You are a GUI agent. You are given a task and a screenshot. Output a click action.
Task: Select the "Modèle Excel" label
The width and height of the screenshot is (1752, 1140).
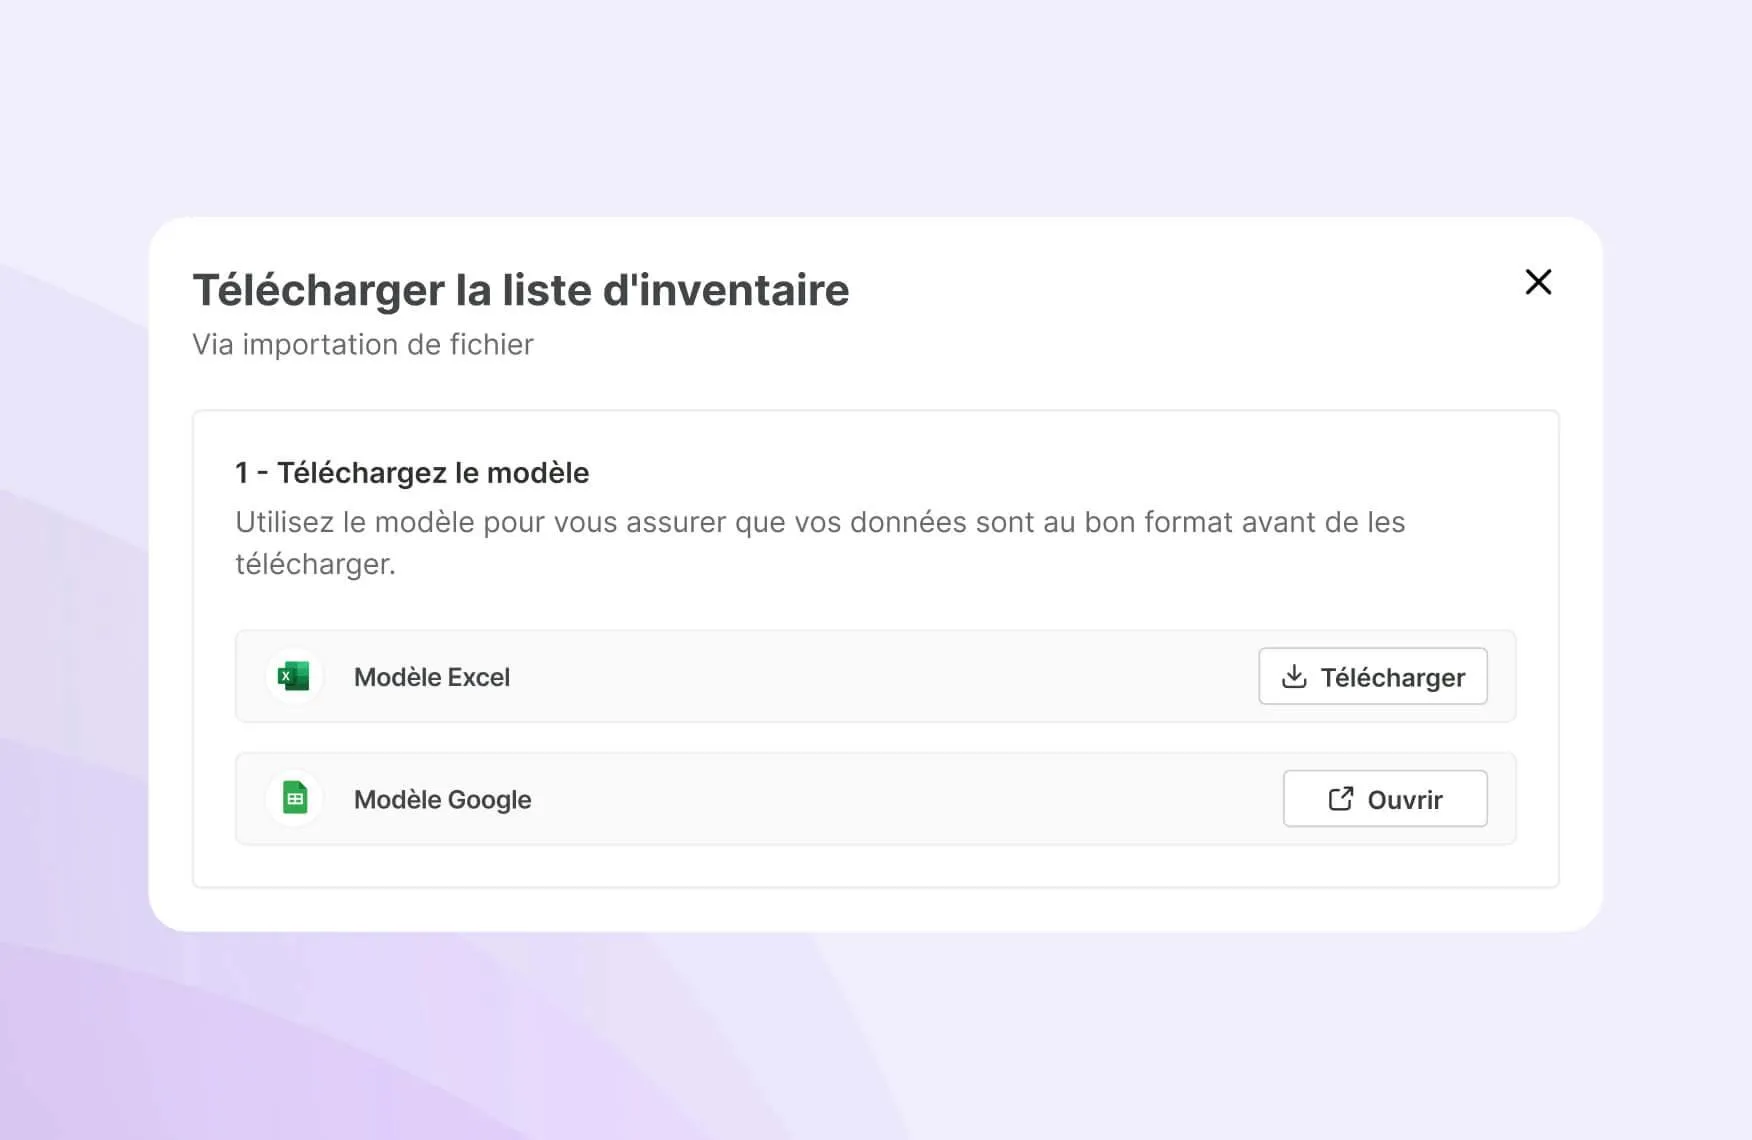coord(432,677)
